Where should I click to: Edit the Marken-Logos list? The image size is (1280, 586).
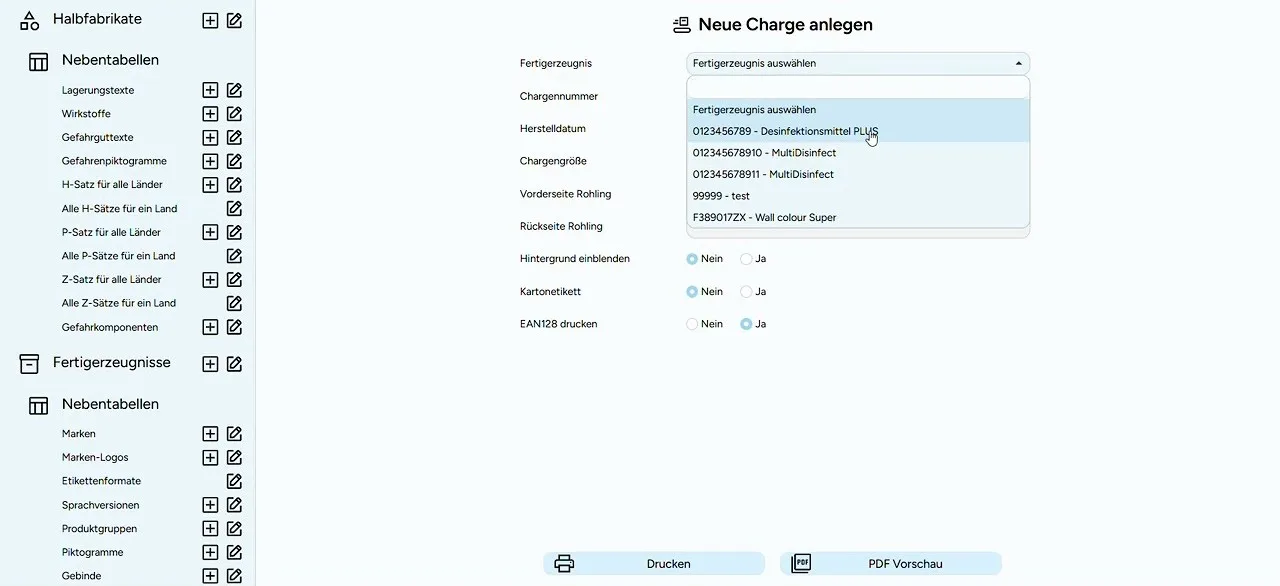click(x=234, y=458)
